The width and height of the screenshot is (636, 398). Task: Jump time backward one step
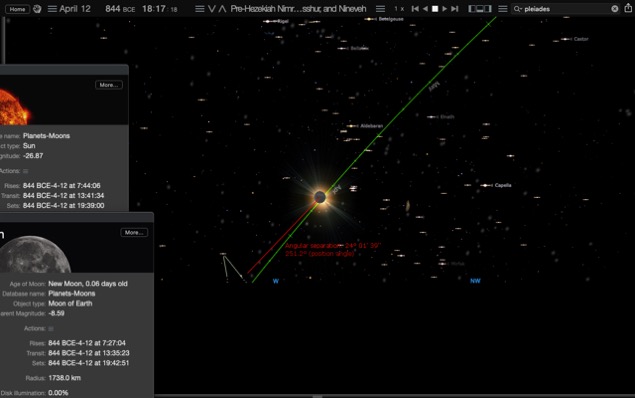coord(415,9)
